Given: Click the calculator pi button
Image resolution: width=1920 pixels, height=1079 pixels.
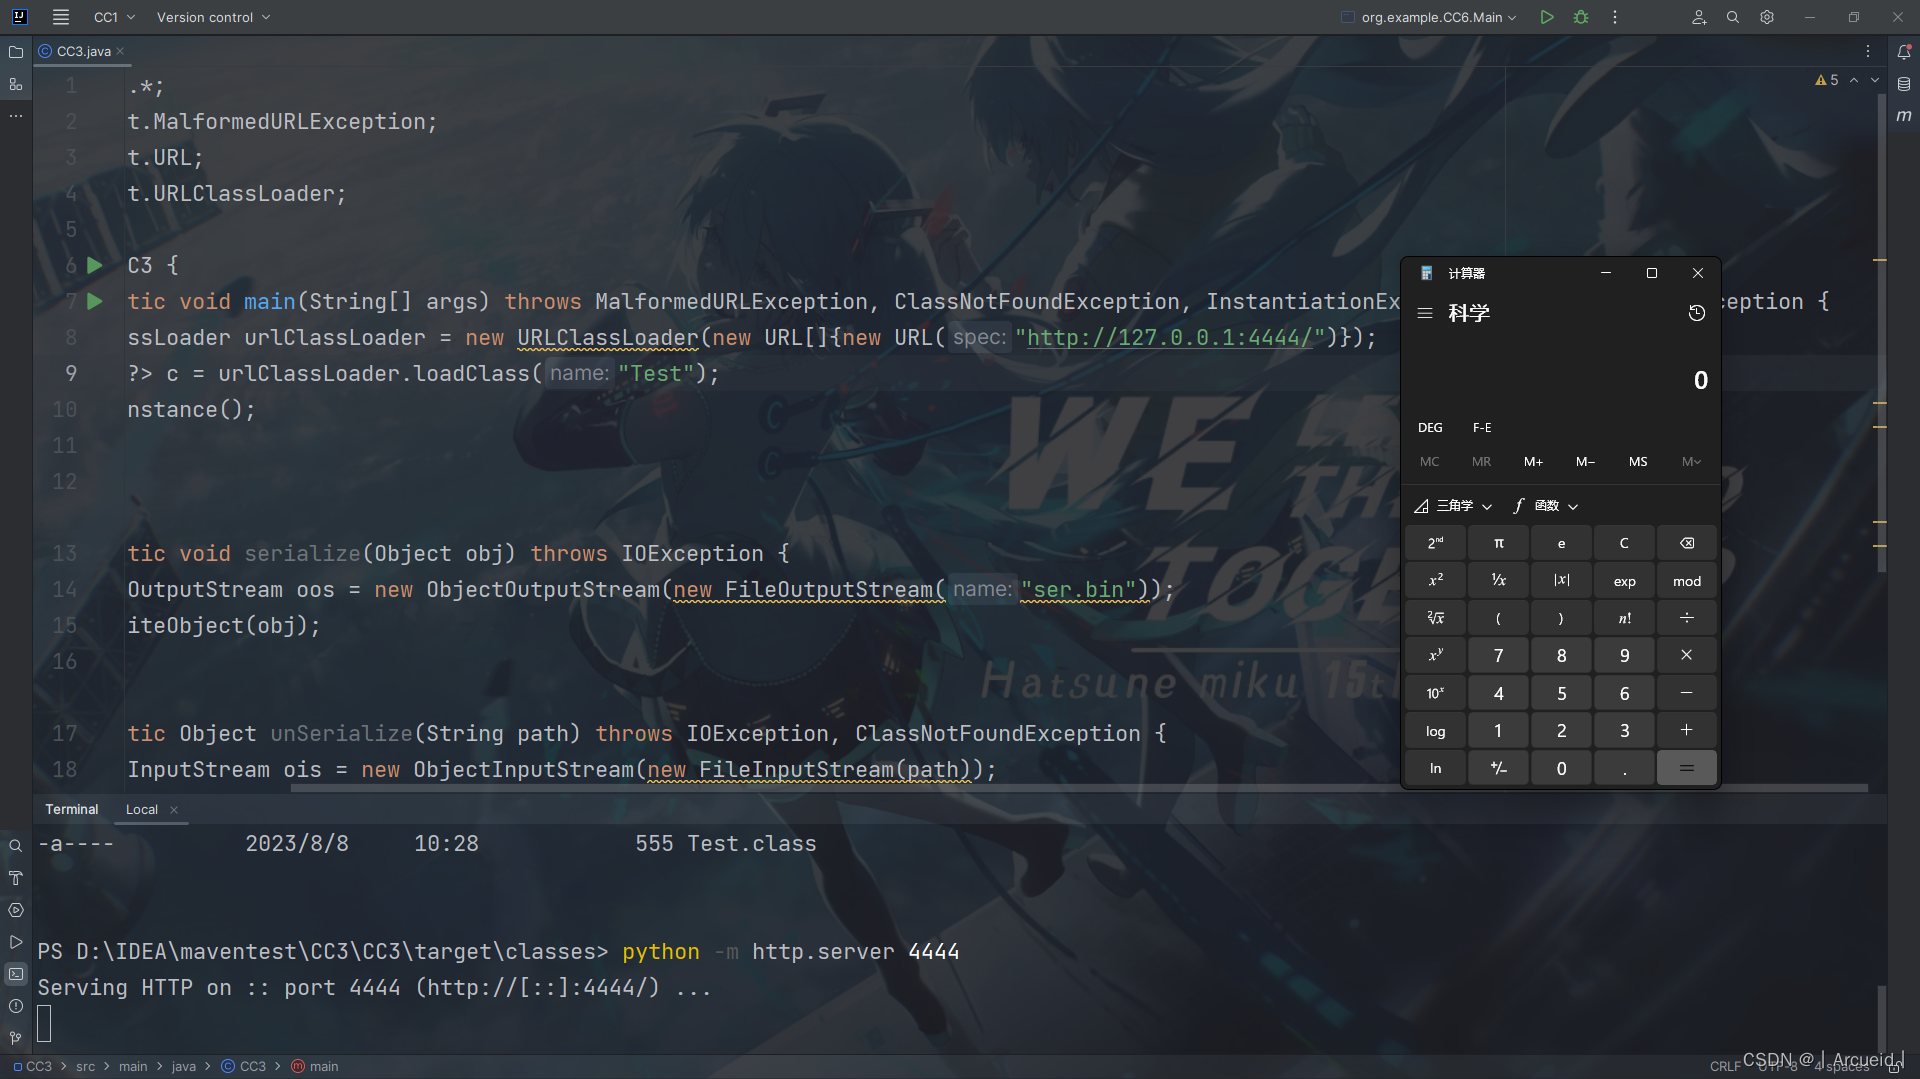Looking at the screenshot, I should click(x=1499, y=543).
